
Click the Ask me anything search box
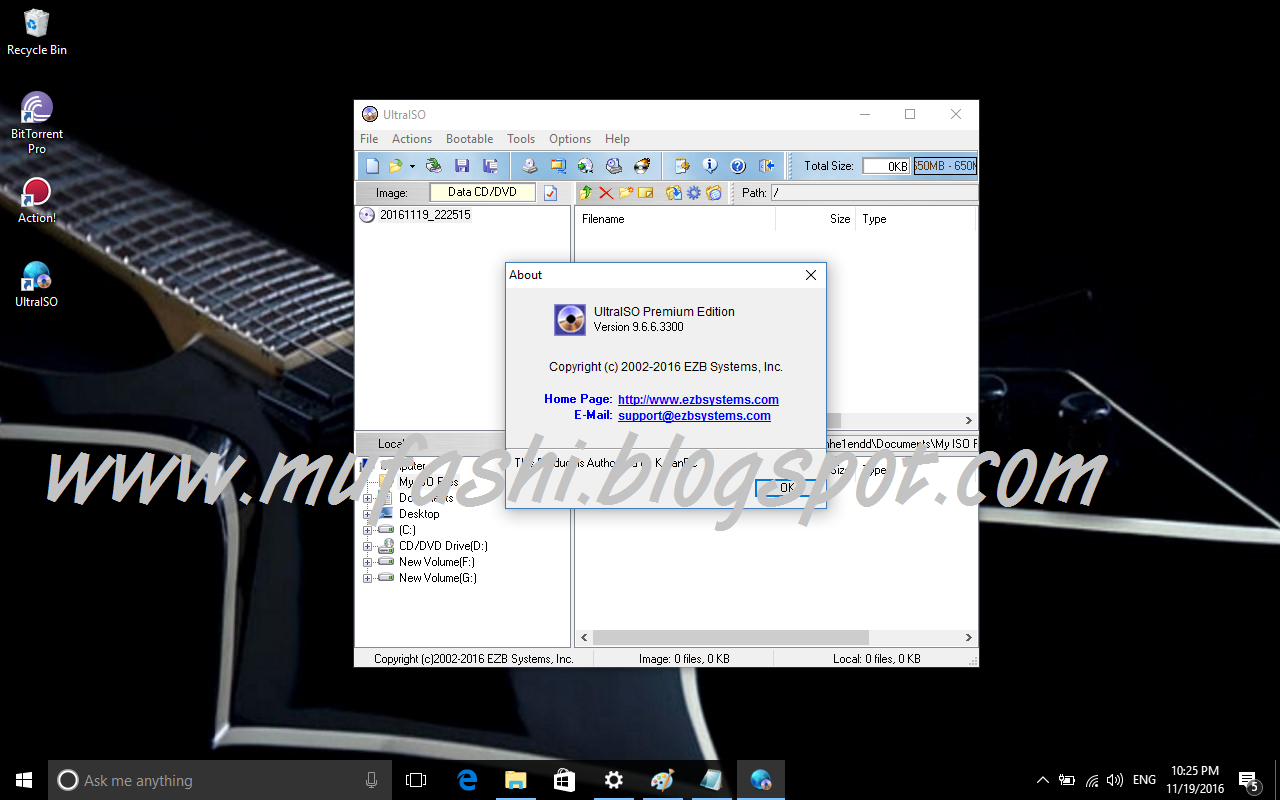(220, 780)
